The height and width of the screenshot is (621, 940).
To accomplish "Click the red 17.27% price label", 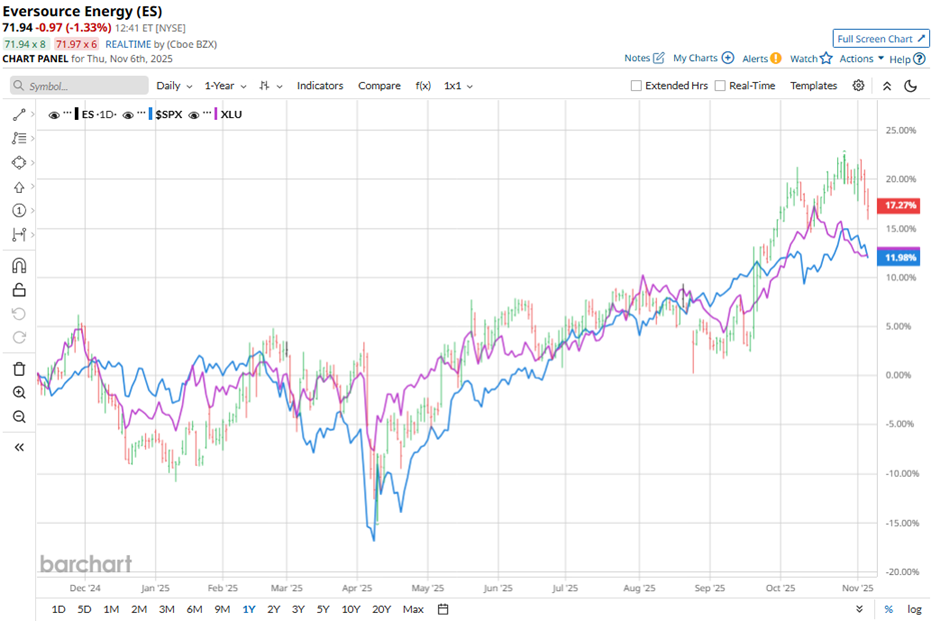I will point(899,206).
